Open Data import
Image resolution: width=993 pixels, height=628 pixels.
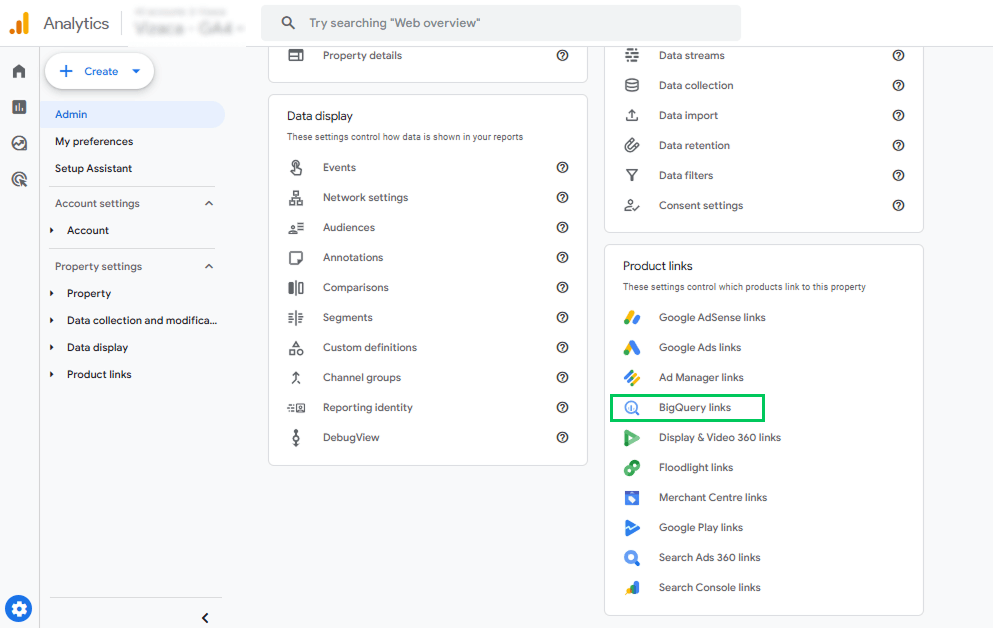pos(688,115)
